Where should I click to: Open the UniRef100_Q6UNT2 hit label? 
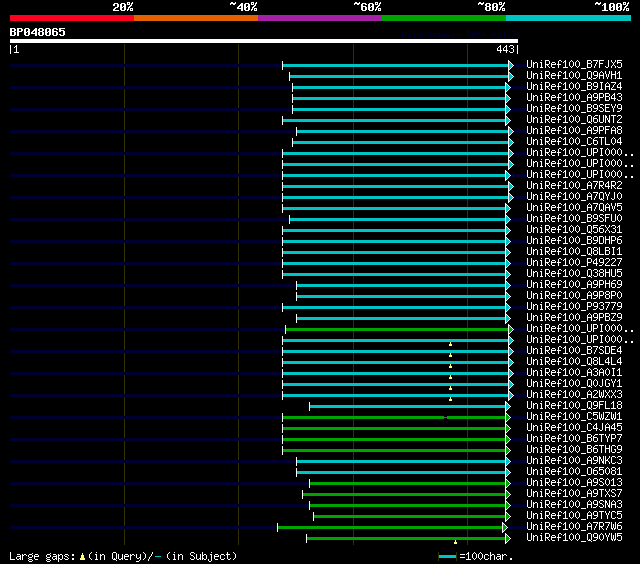point(574,119)
